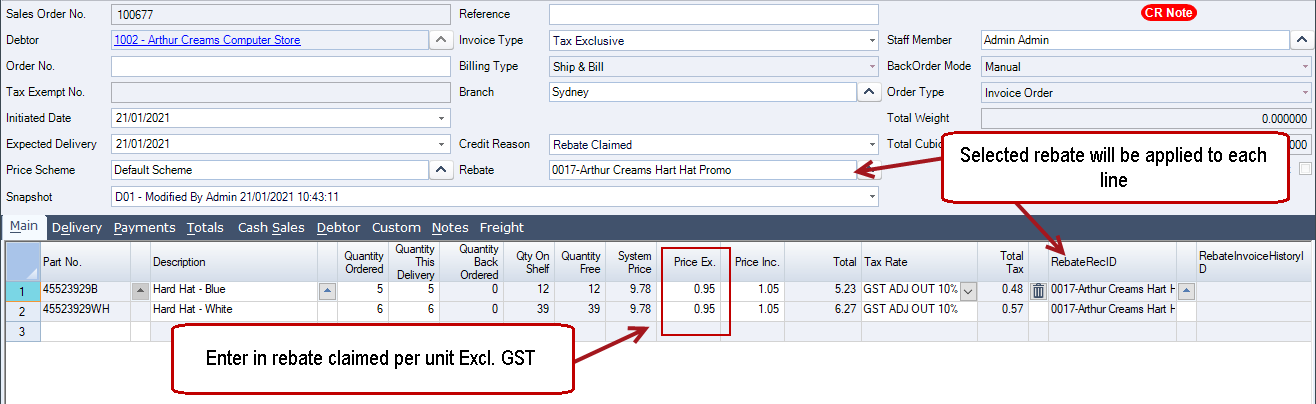This screenshot has height=404, width=1316.
Task: Open the Tax Rate dropdown on row 1
Action: tap(967, 291)
